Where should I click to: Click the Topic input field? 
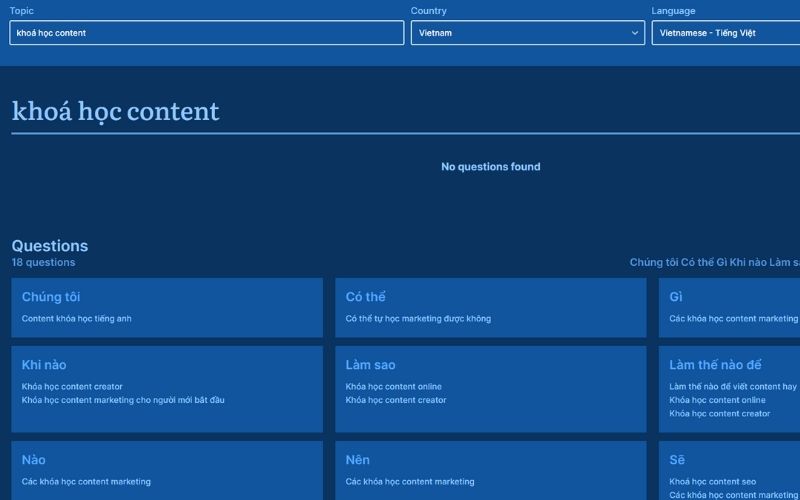[206, 33]
